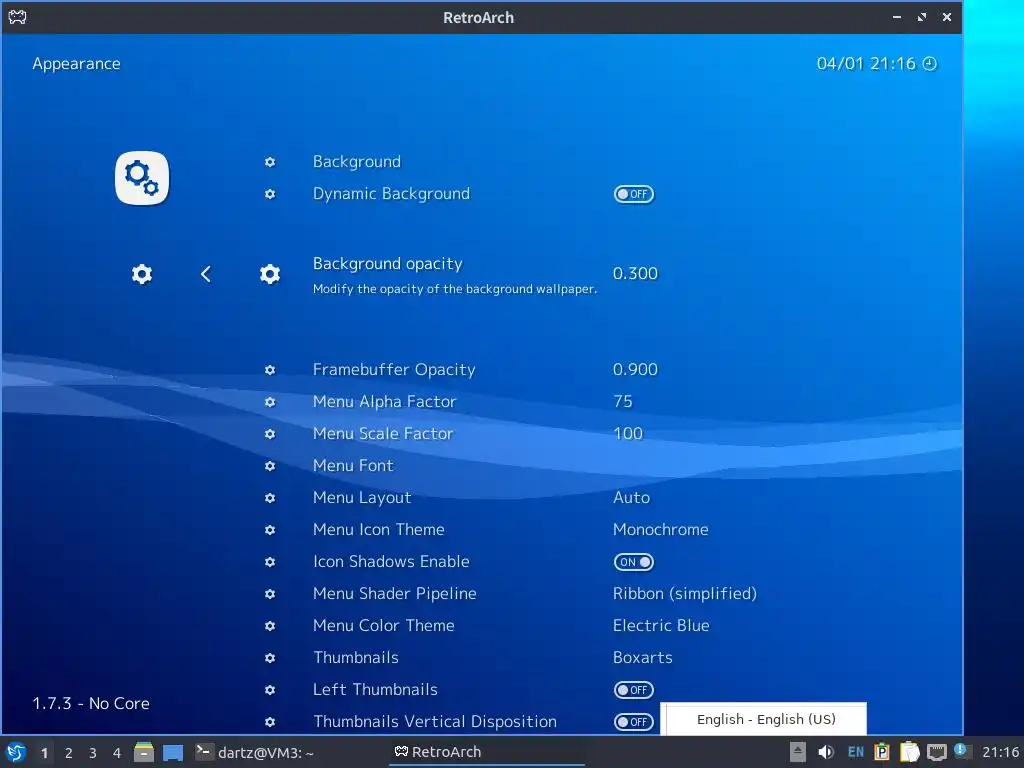
Task: Click gear icon beside Background opacity
Action: point(270,274)
